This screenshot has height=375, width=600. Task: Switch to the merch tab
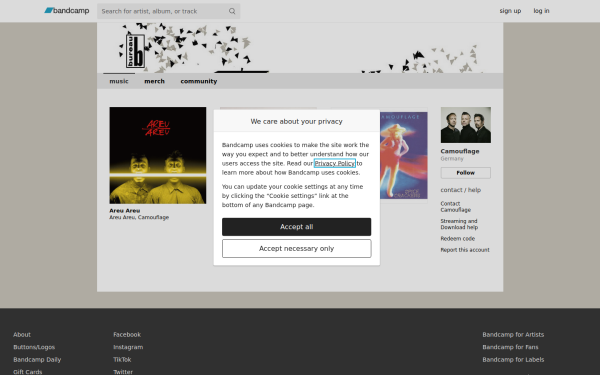click(x=154, y=81)
